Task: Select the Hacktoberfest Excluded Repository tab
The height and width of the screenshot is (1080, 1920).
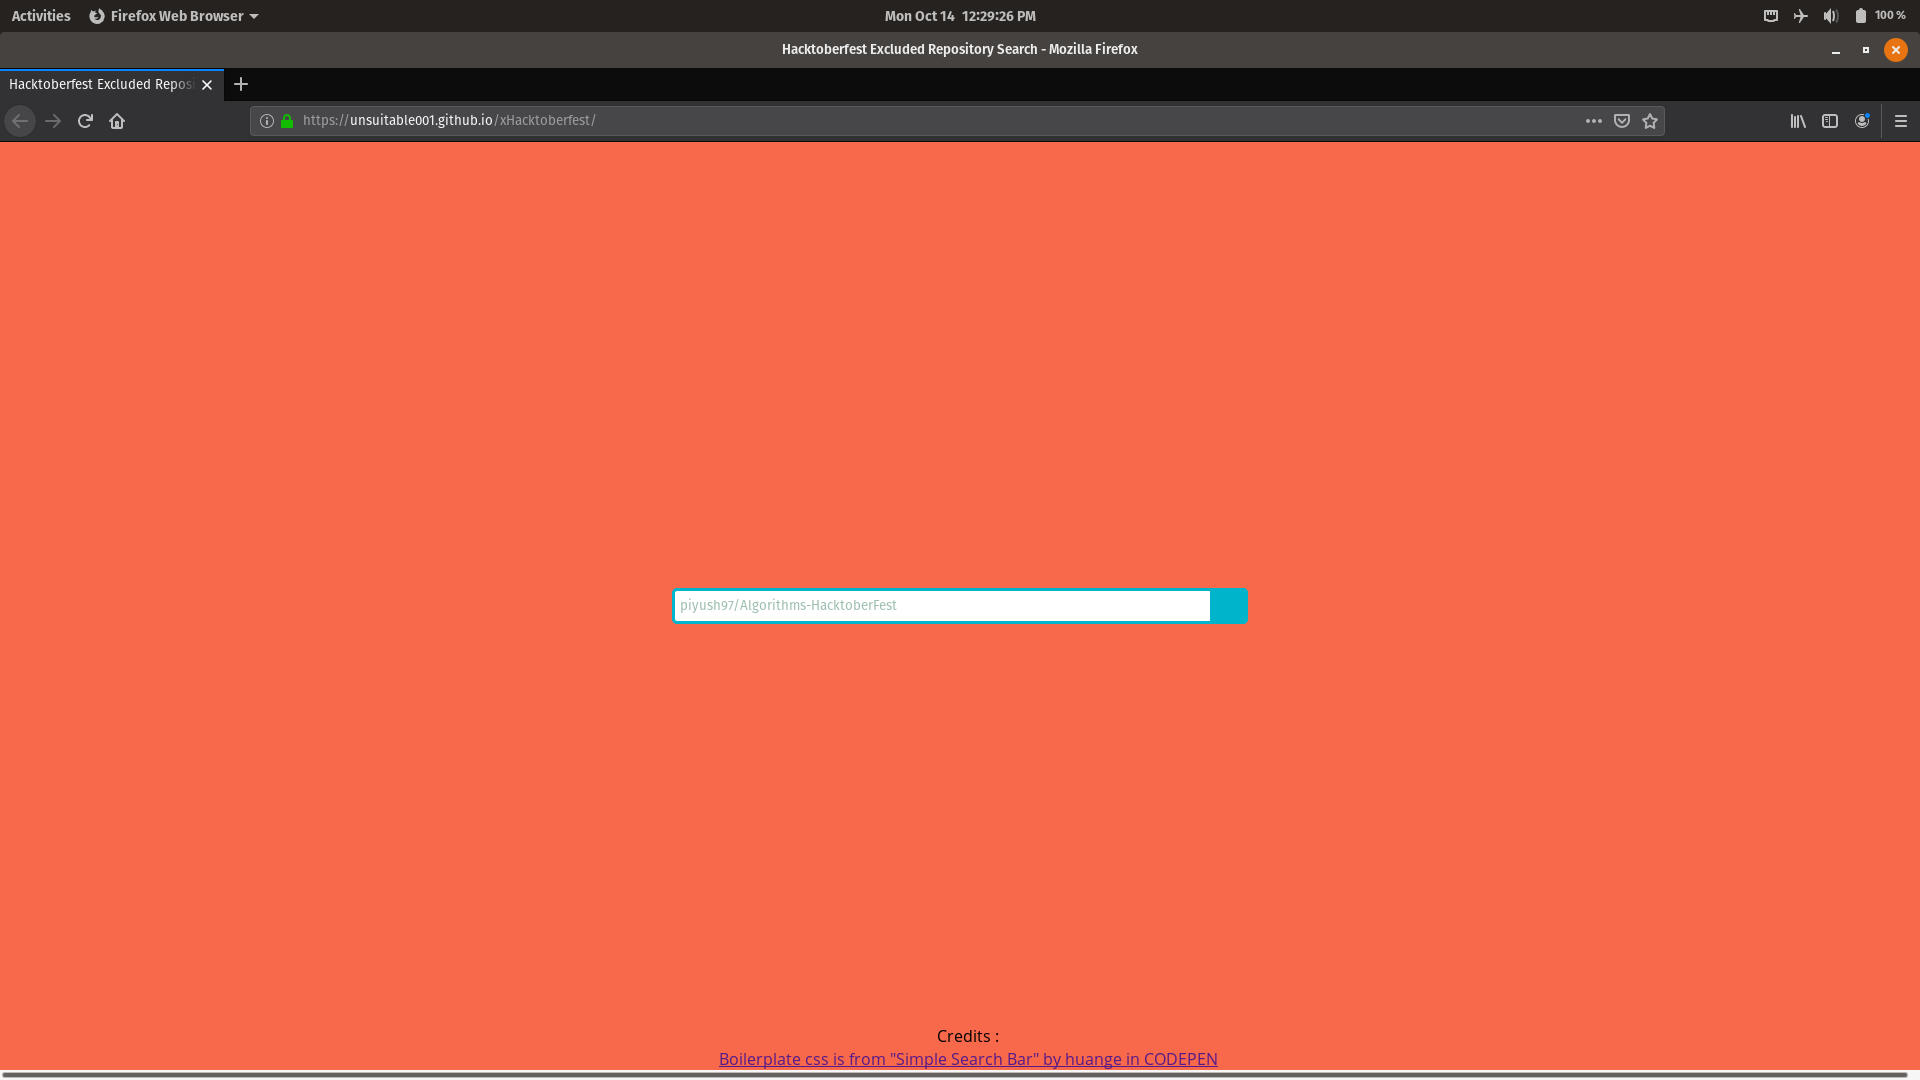Action: 100,84
